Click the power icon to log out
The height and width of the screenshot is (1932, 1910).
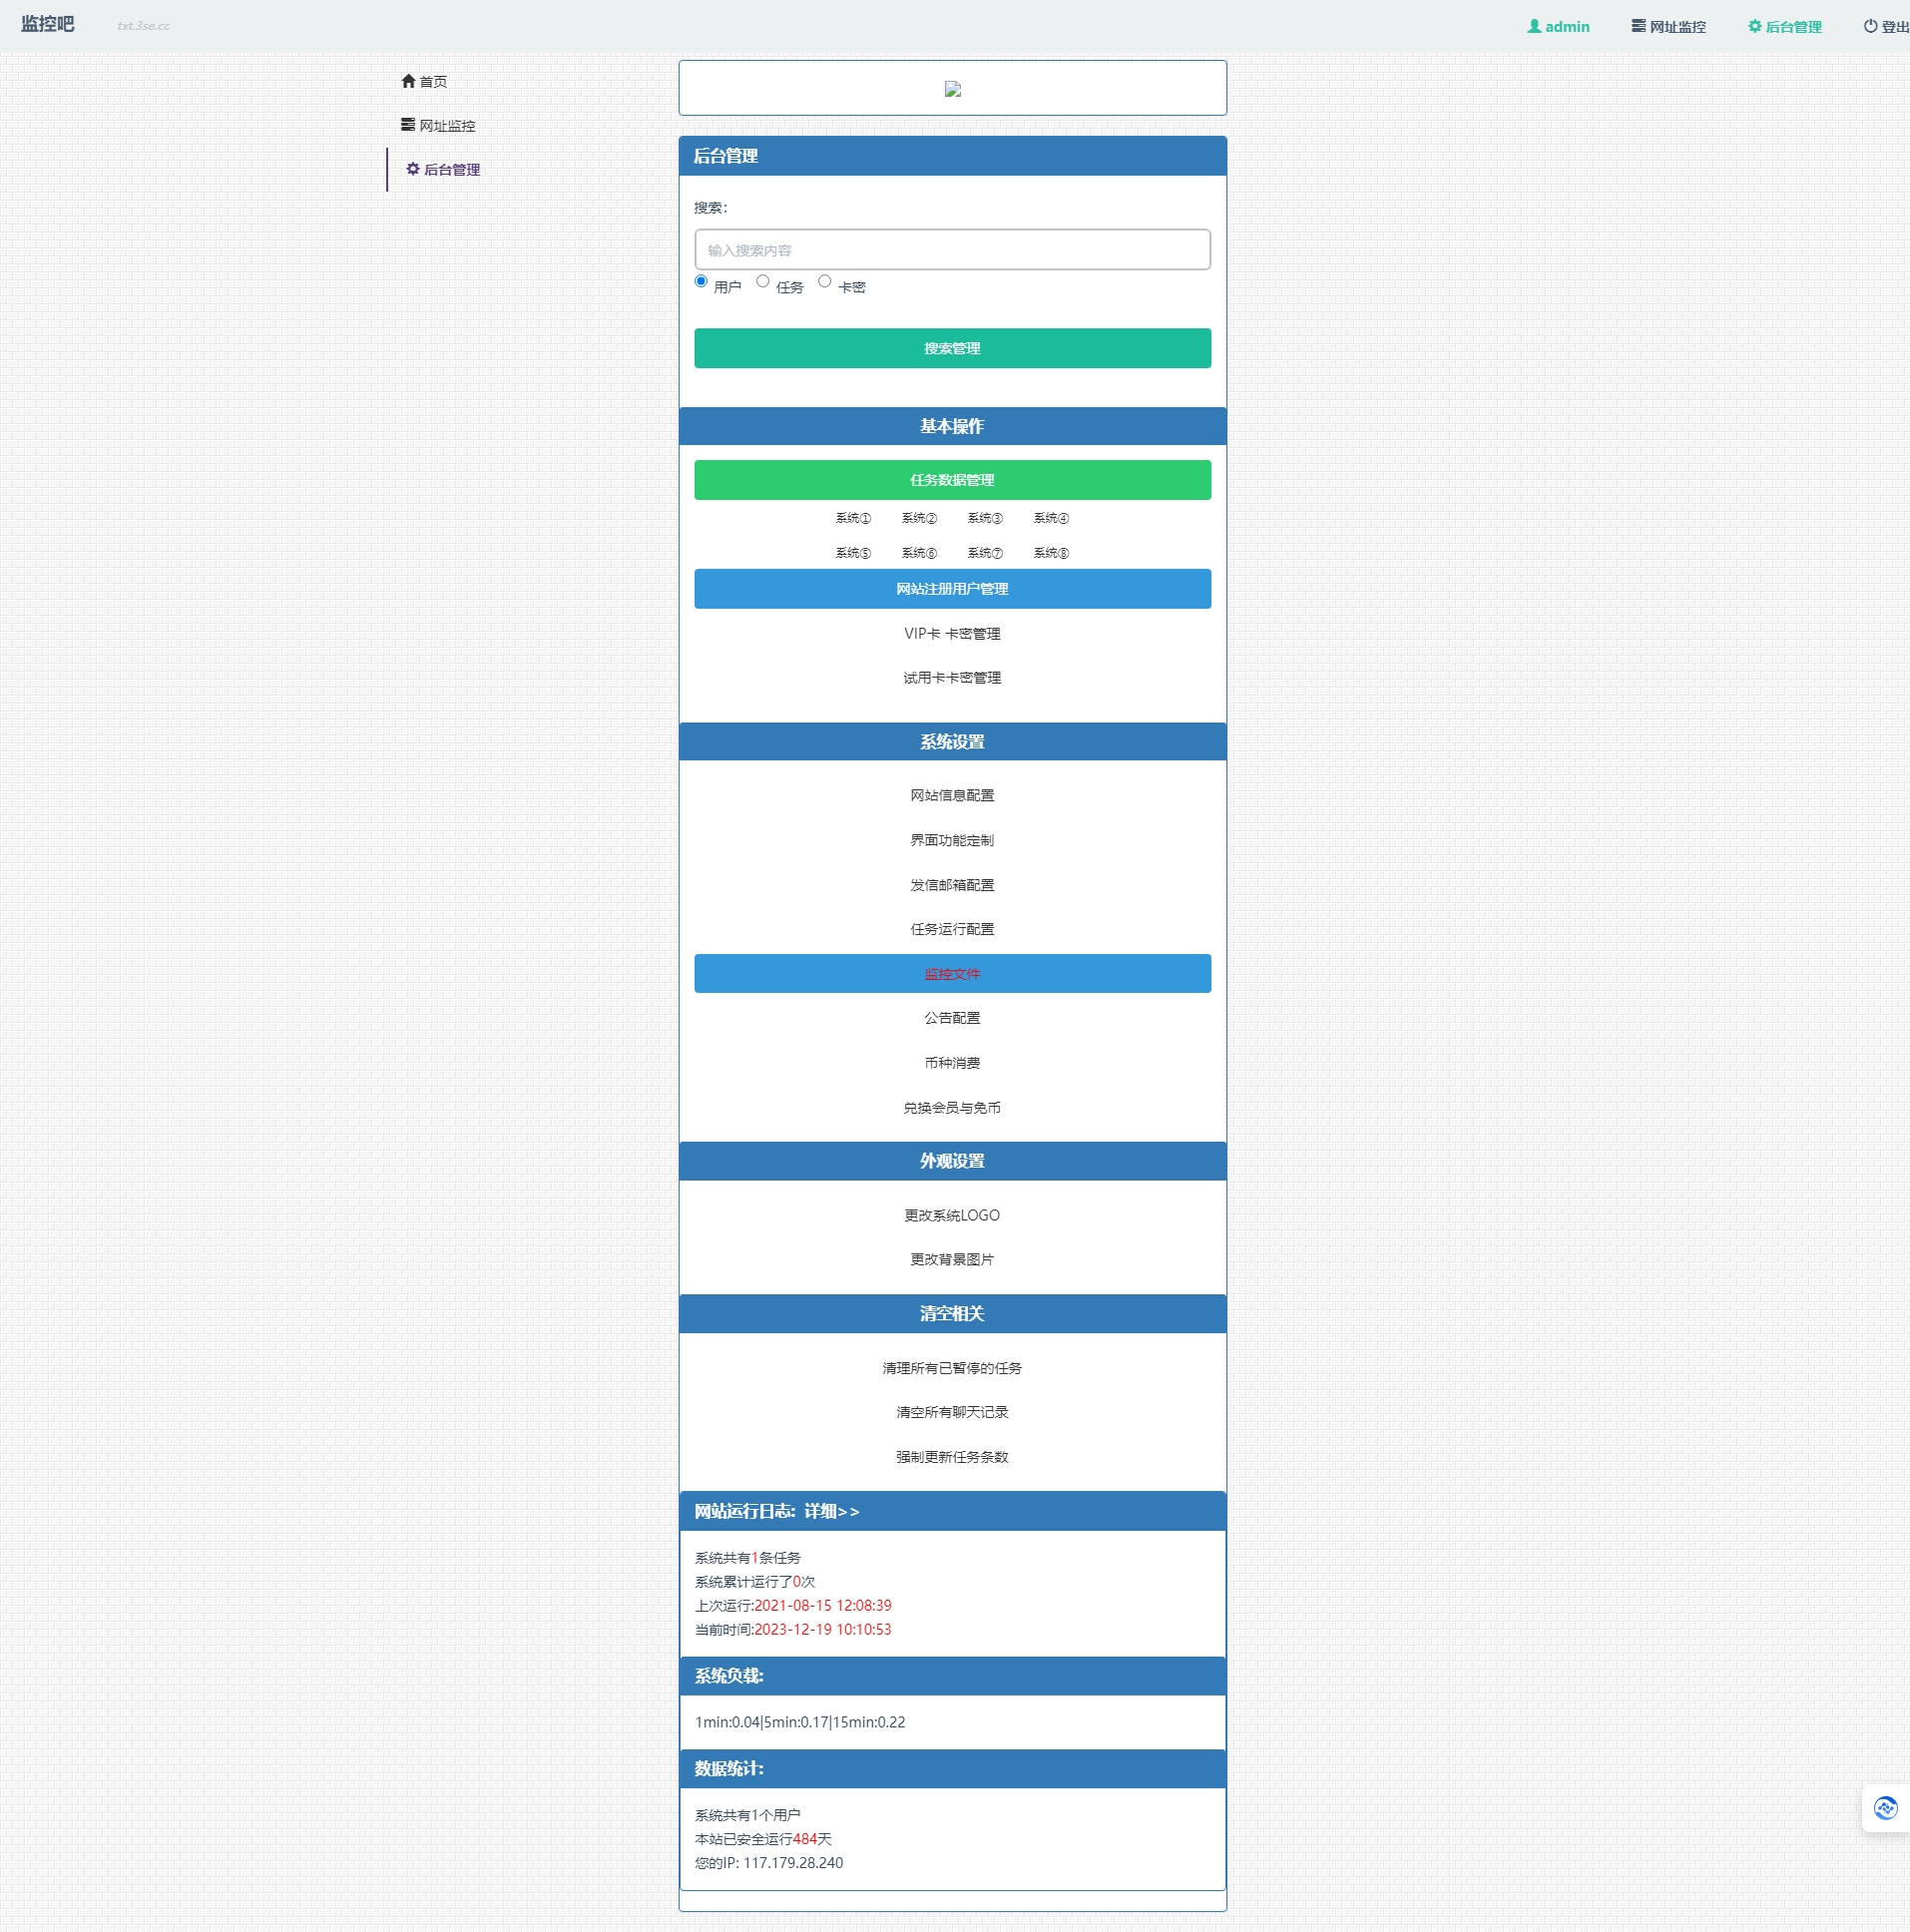pyautogui.click(x=1870, y=27)
